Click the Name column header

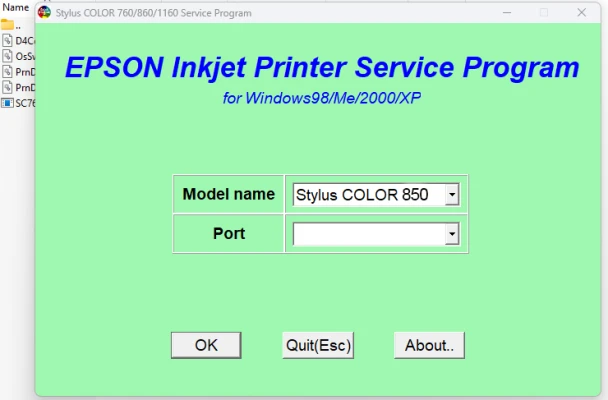point(16,7)
